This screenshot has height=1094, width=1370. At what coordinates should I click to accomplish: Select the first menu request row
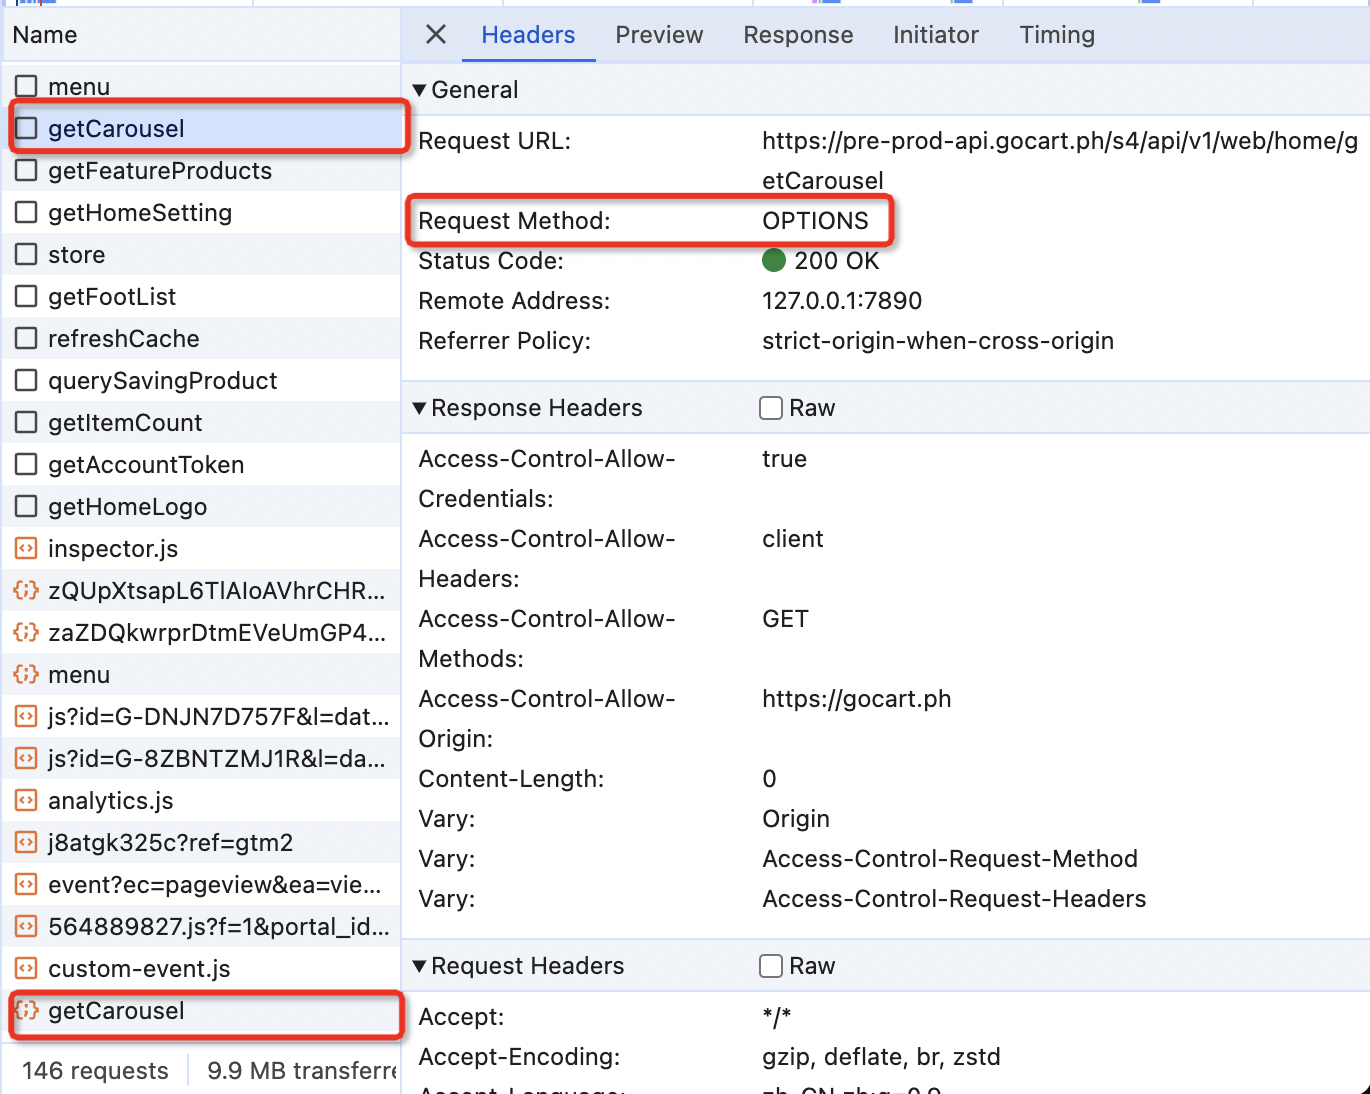pyautogui.click(x=202, y=87)
